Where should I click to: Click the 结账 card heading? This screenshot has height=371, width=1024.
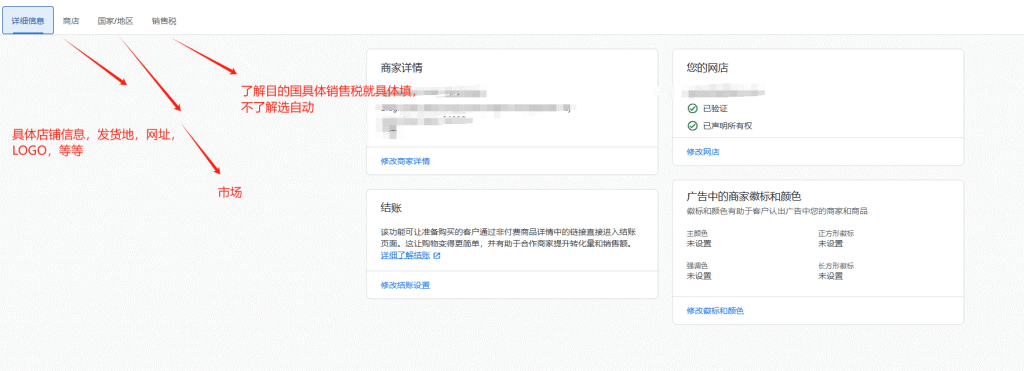[x=391, y=208]
